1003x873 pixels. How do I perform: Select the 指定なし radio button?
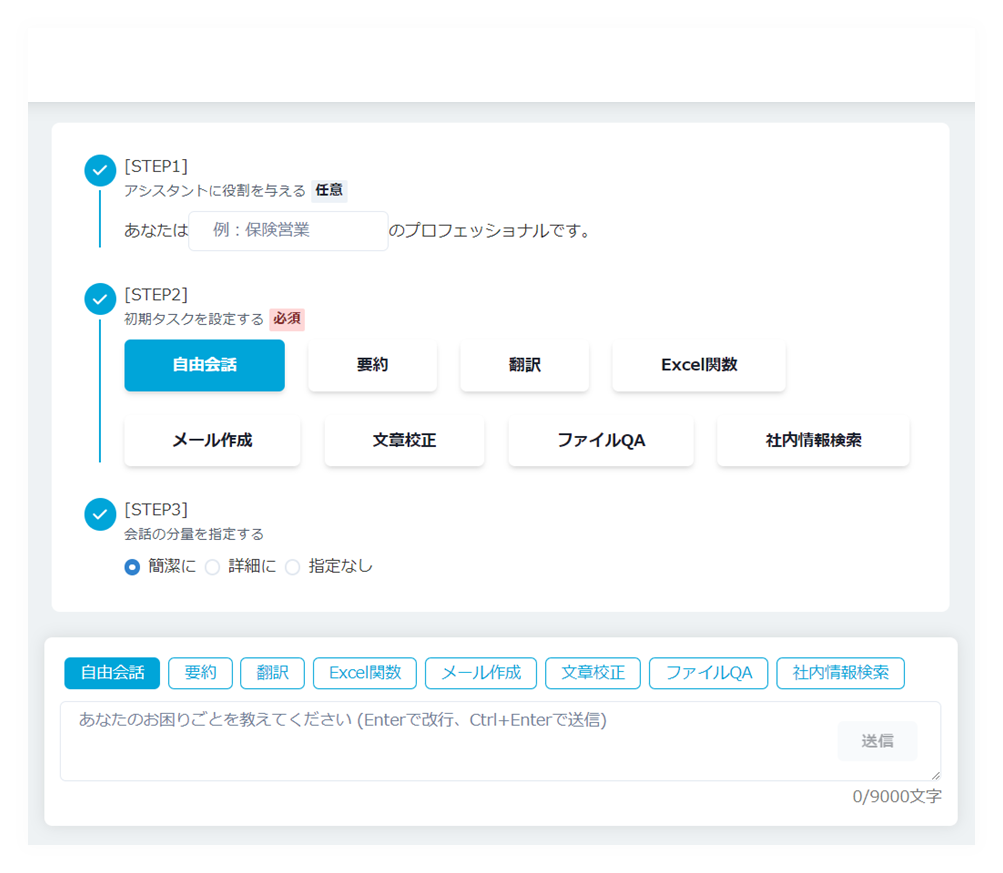[292, 567]
